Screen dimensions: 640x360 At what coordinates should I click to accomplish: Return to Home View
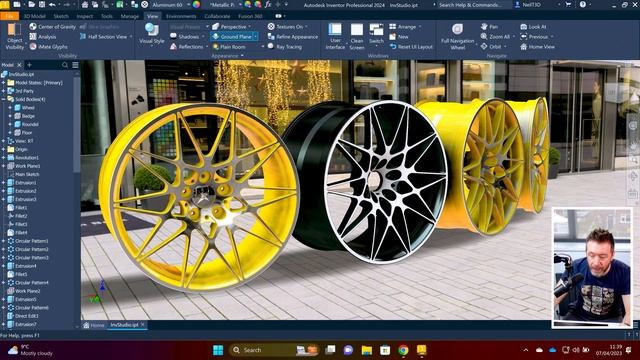click(537, 47)
